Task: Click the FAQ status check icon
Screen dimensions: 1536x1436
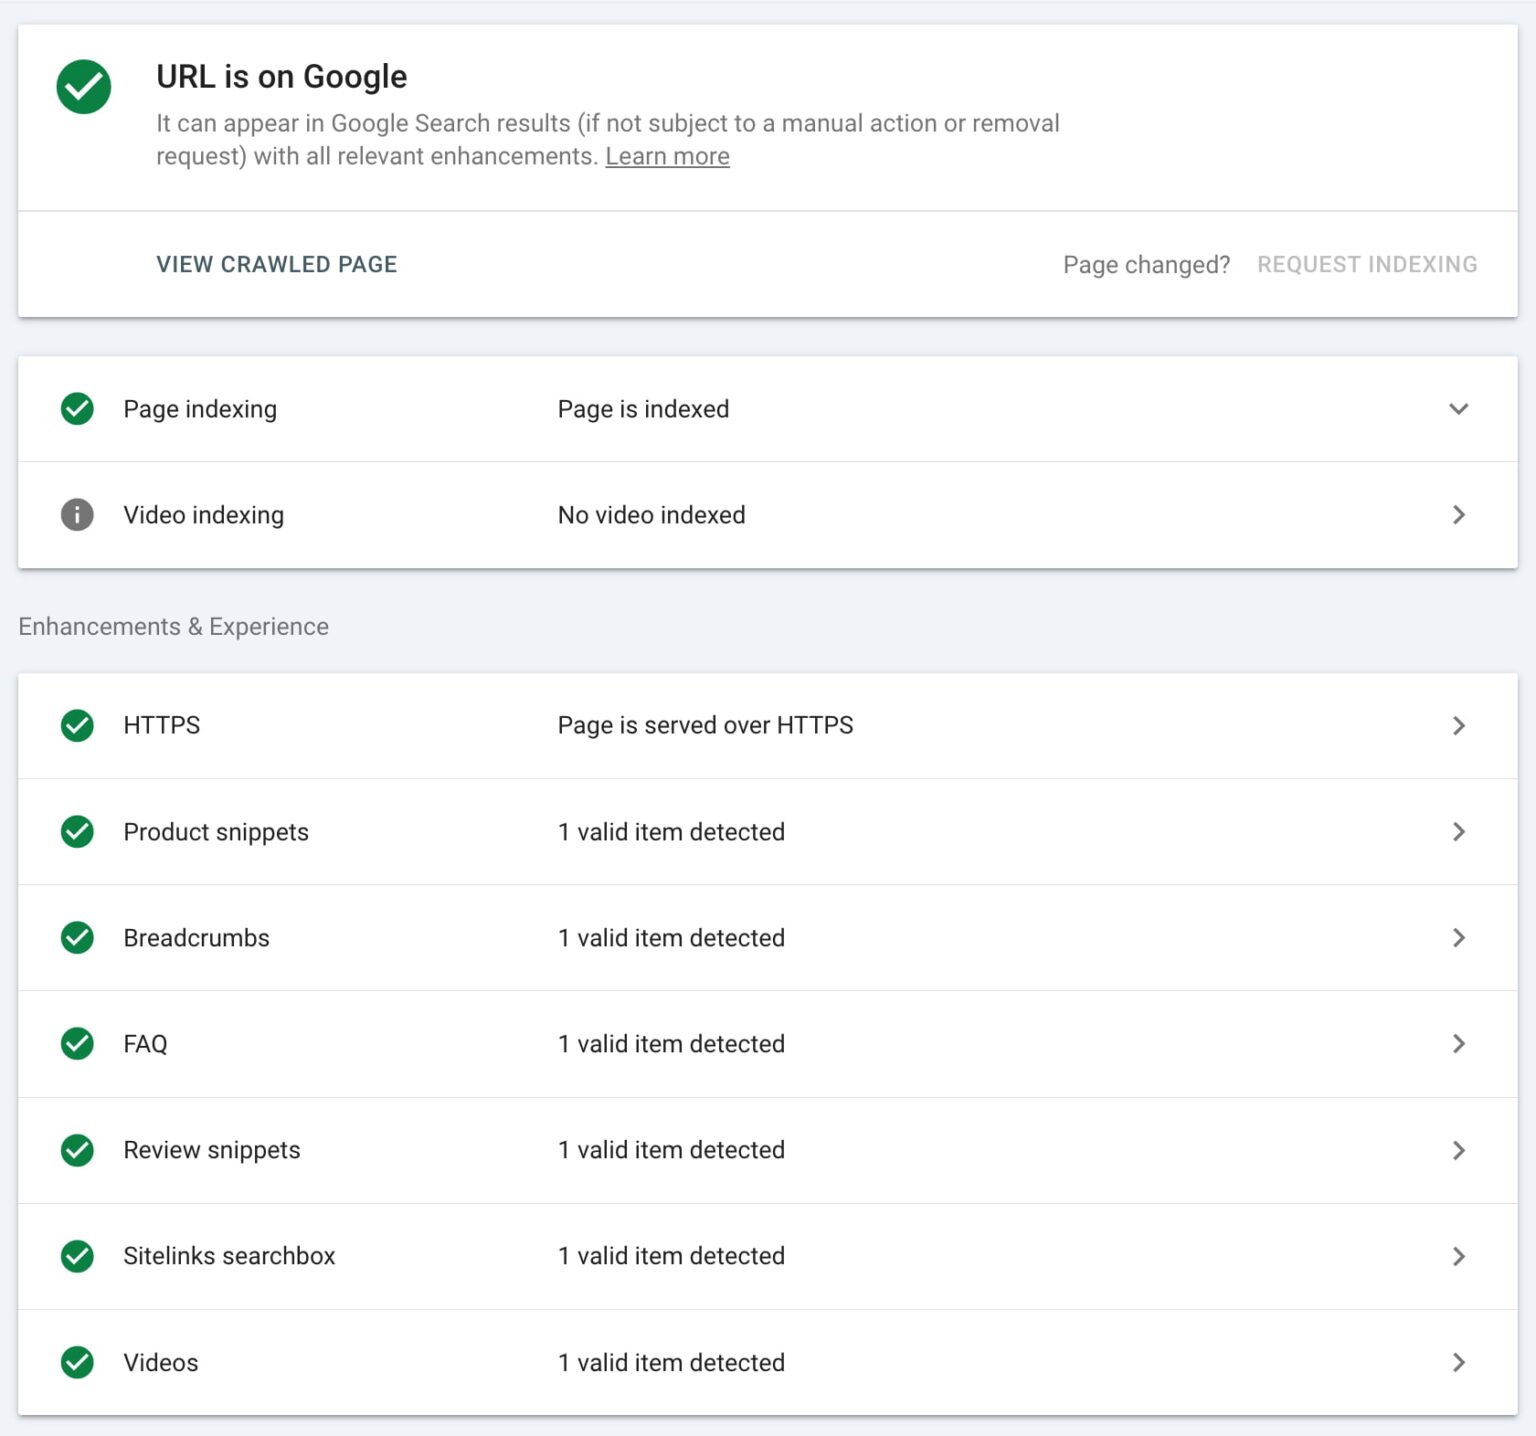Action: click(x=77, y=1044)
